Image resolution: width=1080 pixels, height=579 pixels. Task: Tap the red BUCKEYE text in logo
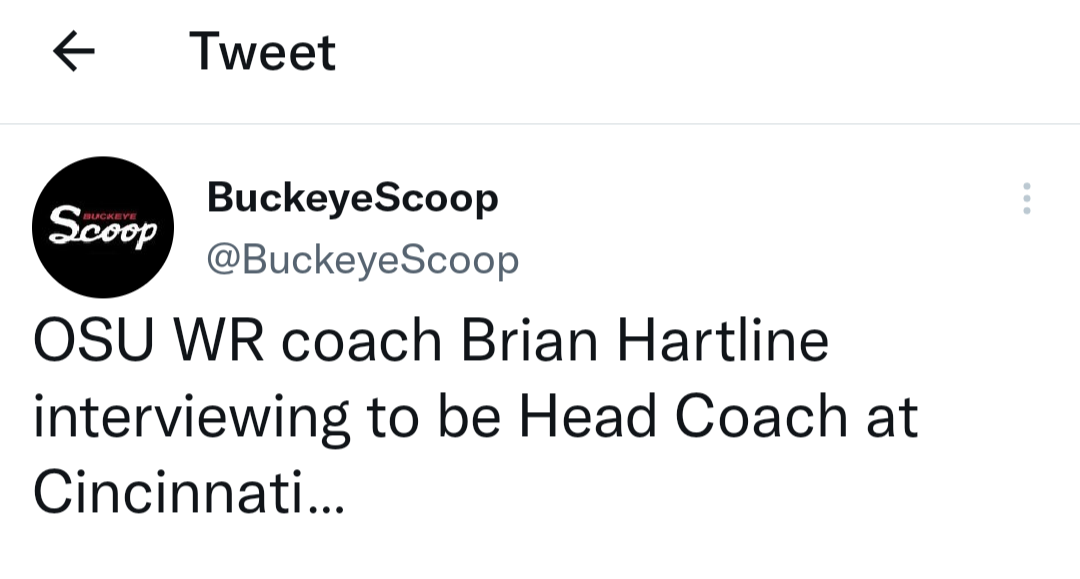pos(110,216)
